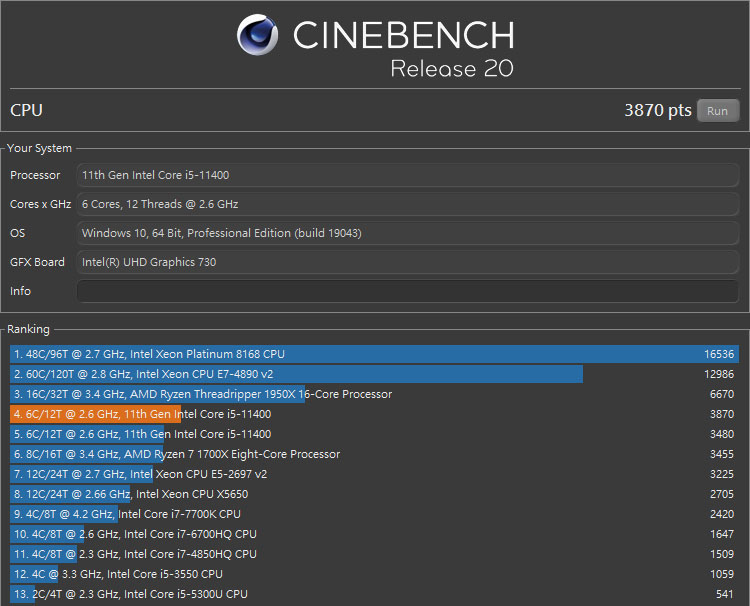This screenshot has height=606, width=750.
Task: Click the CPU Run button
Action: coord(718,110)
